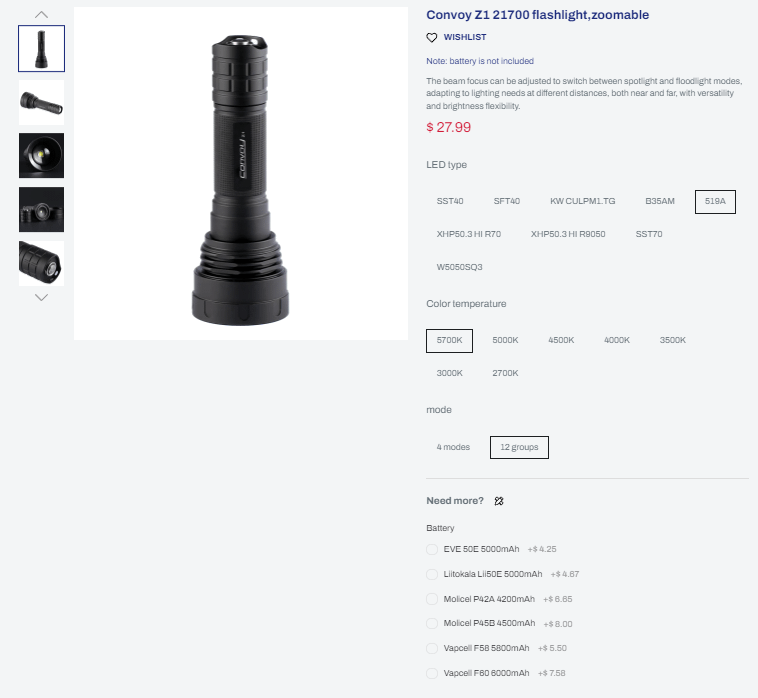Click the icon next to Need more?
Screen dimensions: 758x698
click(x=499, y=501)
